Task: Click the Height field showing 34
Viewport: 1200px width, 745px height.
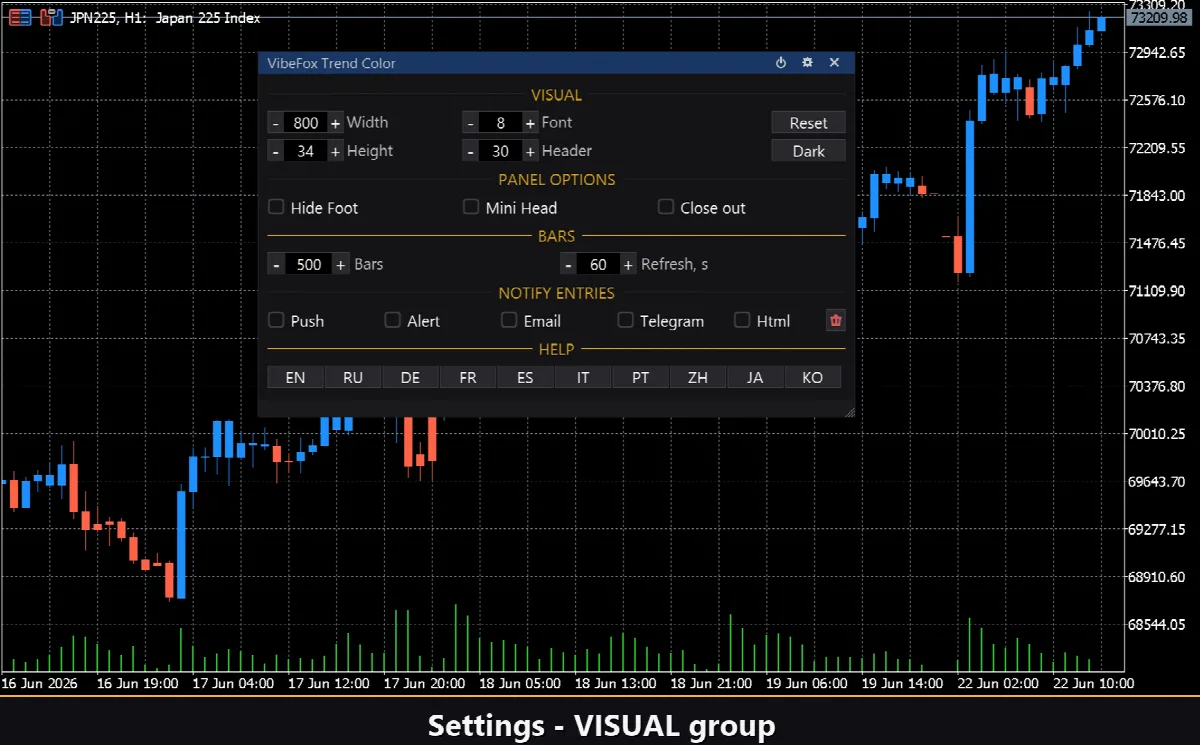Action: click(x=306, y=152)
